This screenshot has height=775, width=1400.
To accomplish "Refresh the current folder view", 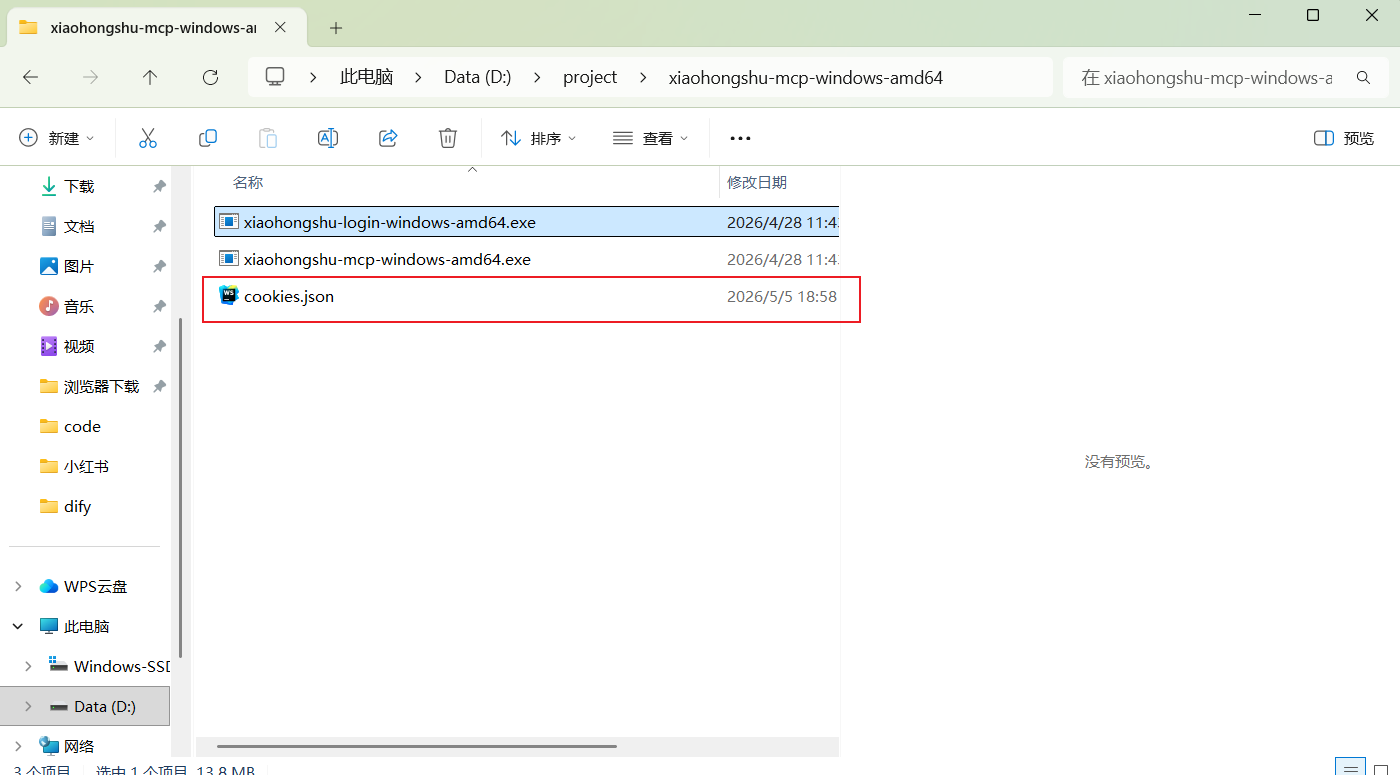I will coord(210,77).
